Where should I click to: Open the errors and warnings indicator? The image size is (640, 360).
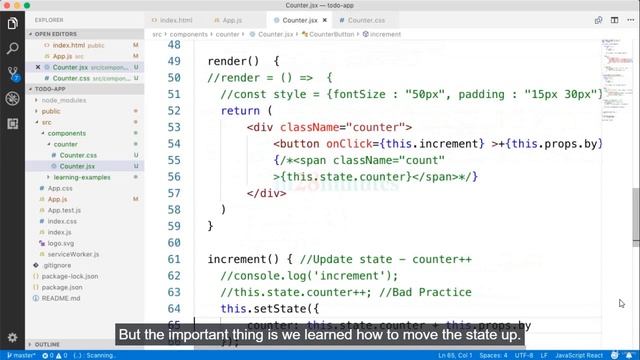tap(55, 356)
